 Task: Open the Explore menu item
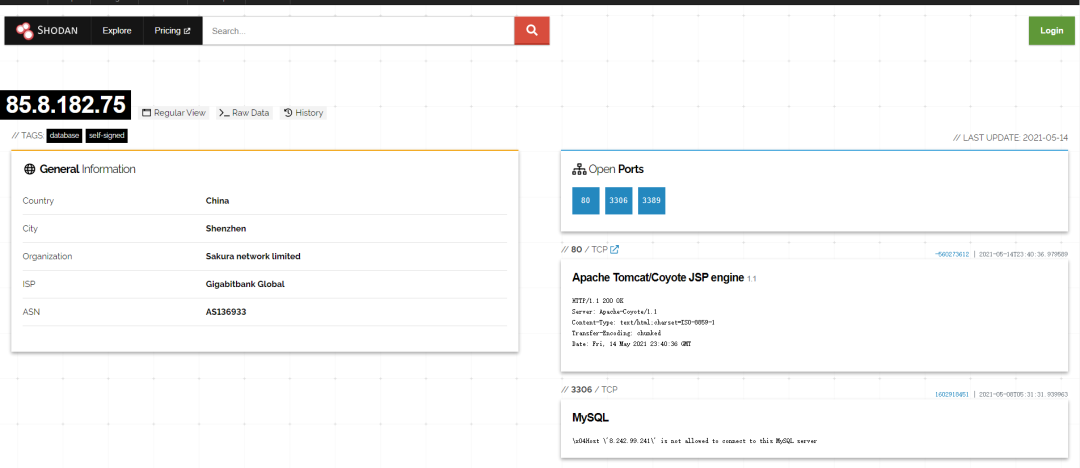tap(117, 30)
